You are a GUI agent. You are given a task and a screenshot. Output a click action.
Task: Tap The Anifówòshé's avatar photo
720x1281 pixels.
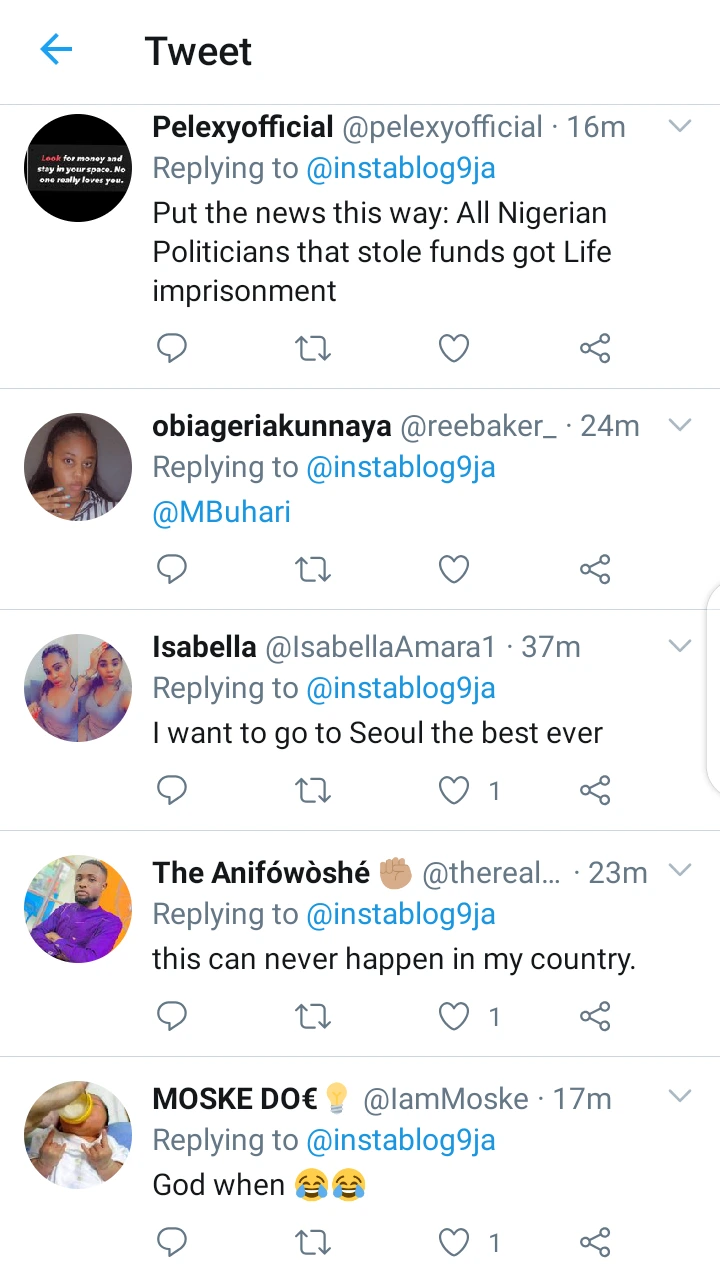78,909
